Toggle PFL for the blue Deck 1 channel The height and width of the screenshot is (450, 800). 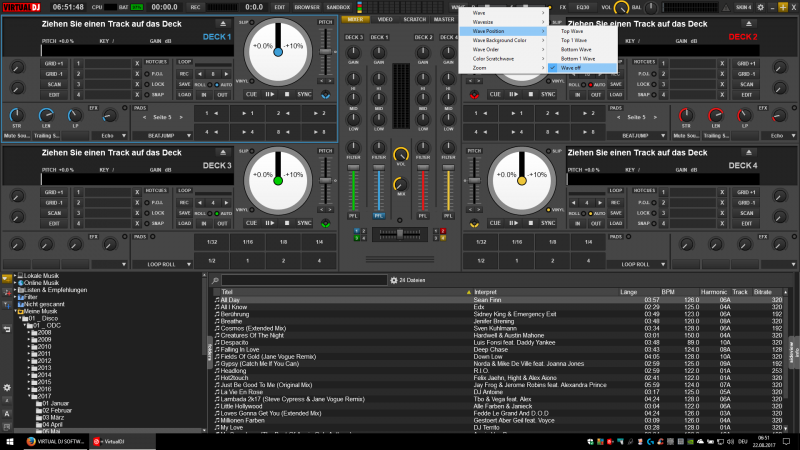tap(378, 216)
